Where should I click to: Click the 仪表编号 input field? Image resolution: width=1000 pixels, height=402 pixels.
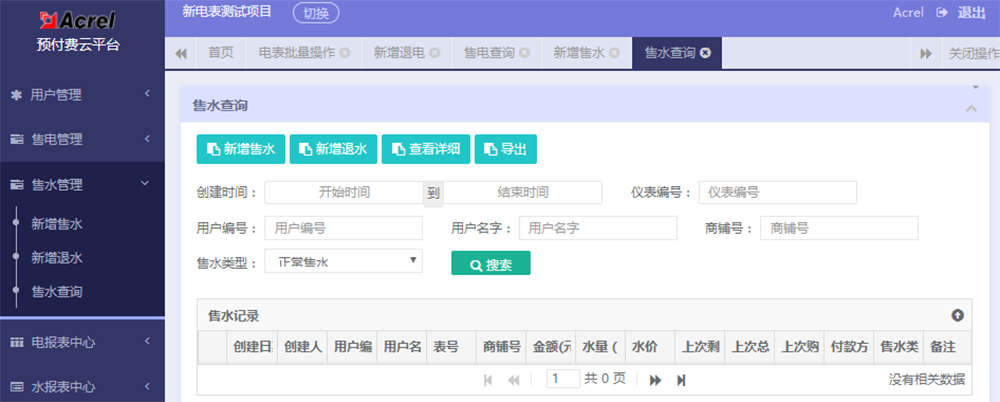(x=777, y=192)
